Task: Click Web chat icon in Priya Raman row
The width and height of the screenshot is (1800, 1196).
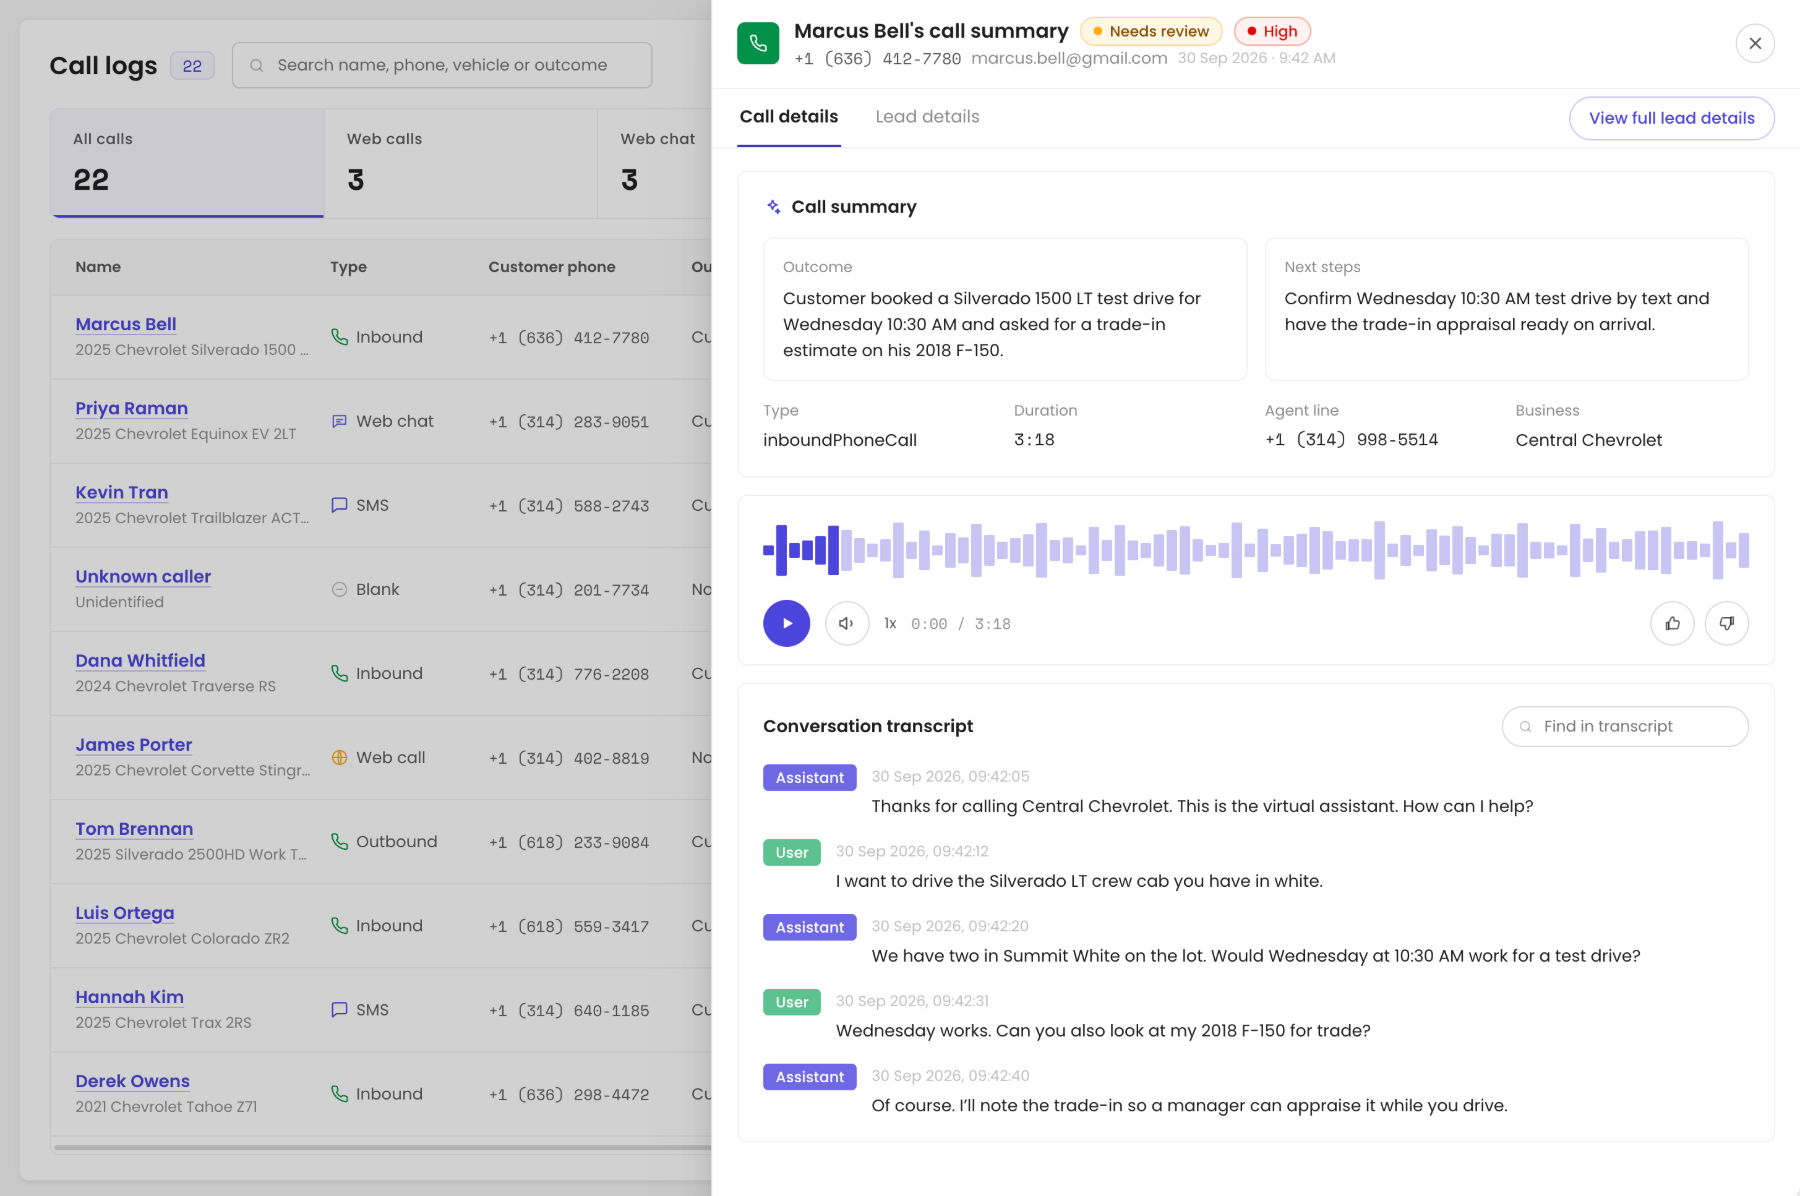Action: pos(340,421)
